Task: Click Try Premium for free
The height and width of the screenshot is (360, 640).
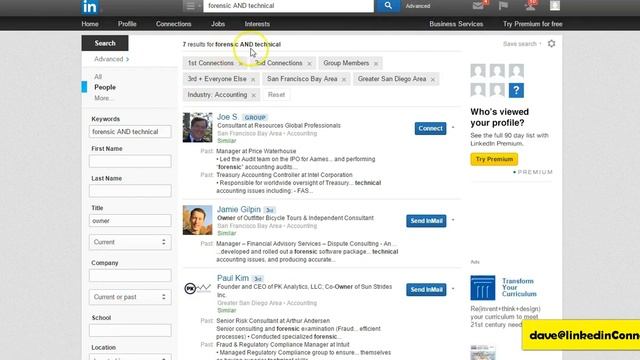Action: point(533,24)
